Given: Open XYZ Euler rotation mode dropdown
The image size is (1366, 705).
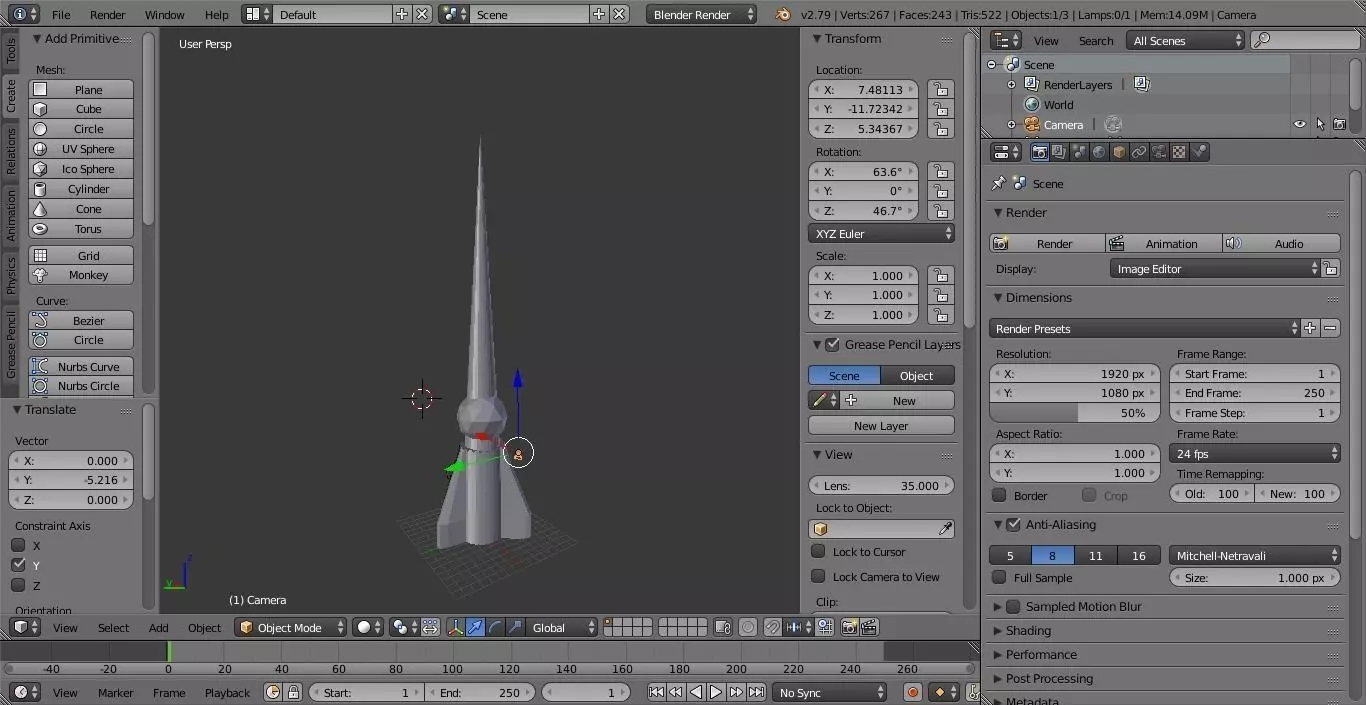Looking at the screenshot, I should [x=881, y=233].
